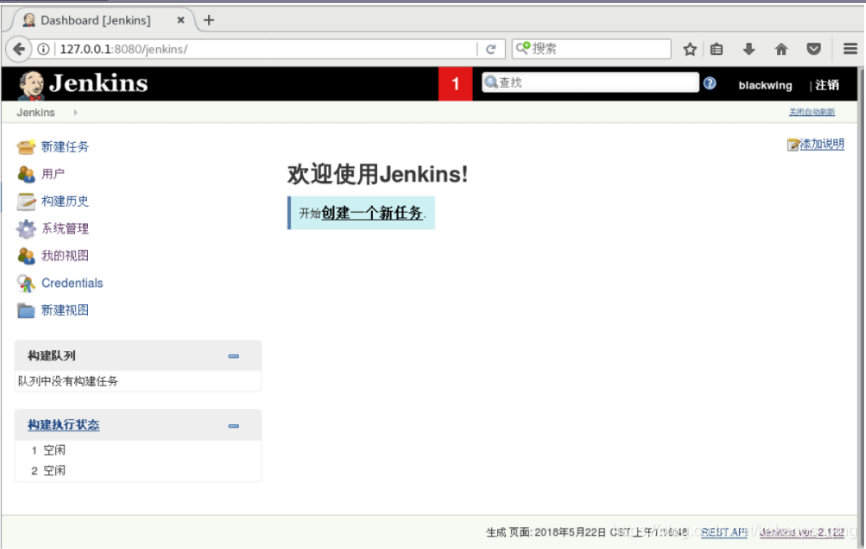Viewport: 866px width, 549px height.
Task: Click the 新建任务 new item icon
Action: [26, 147]
